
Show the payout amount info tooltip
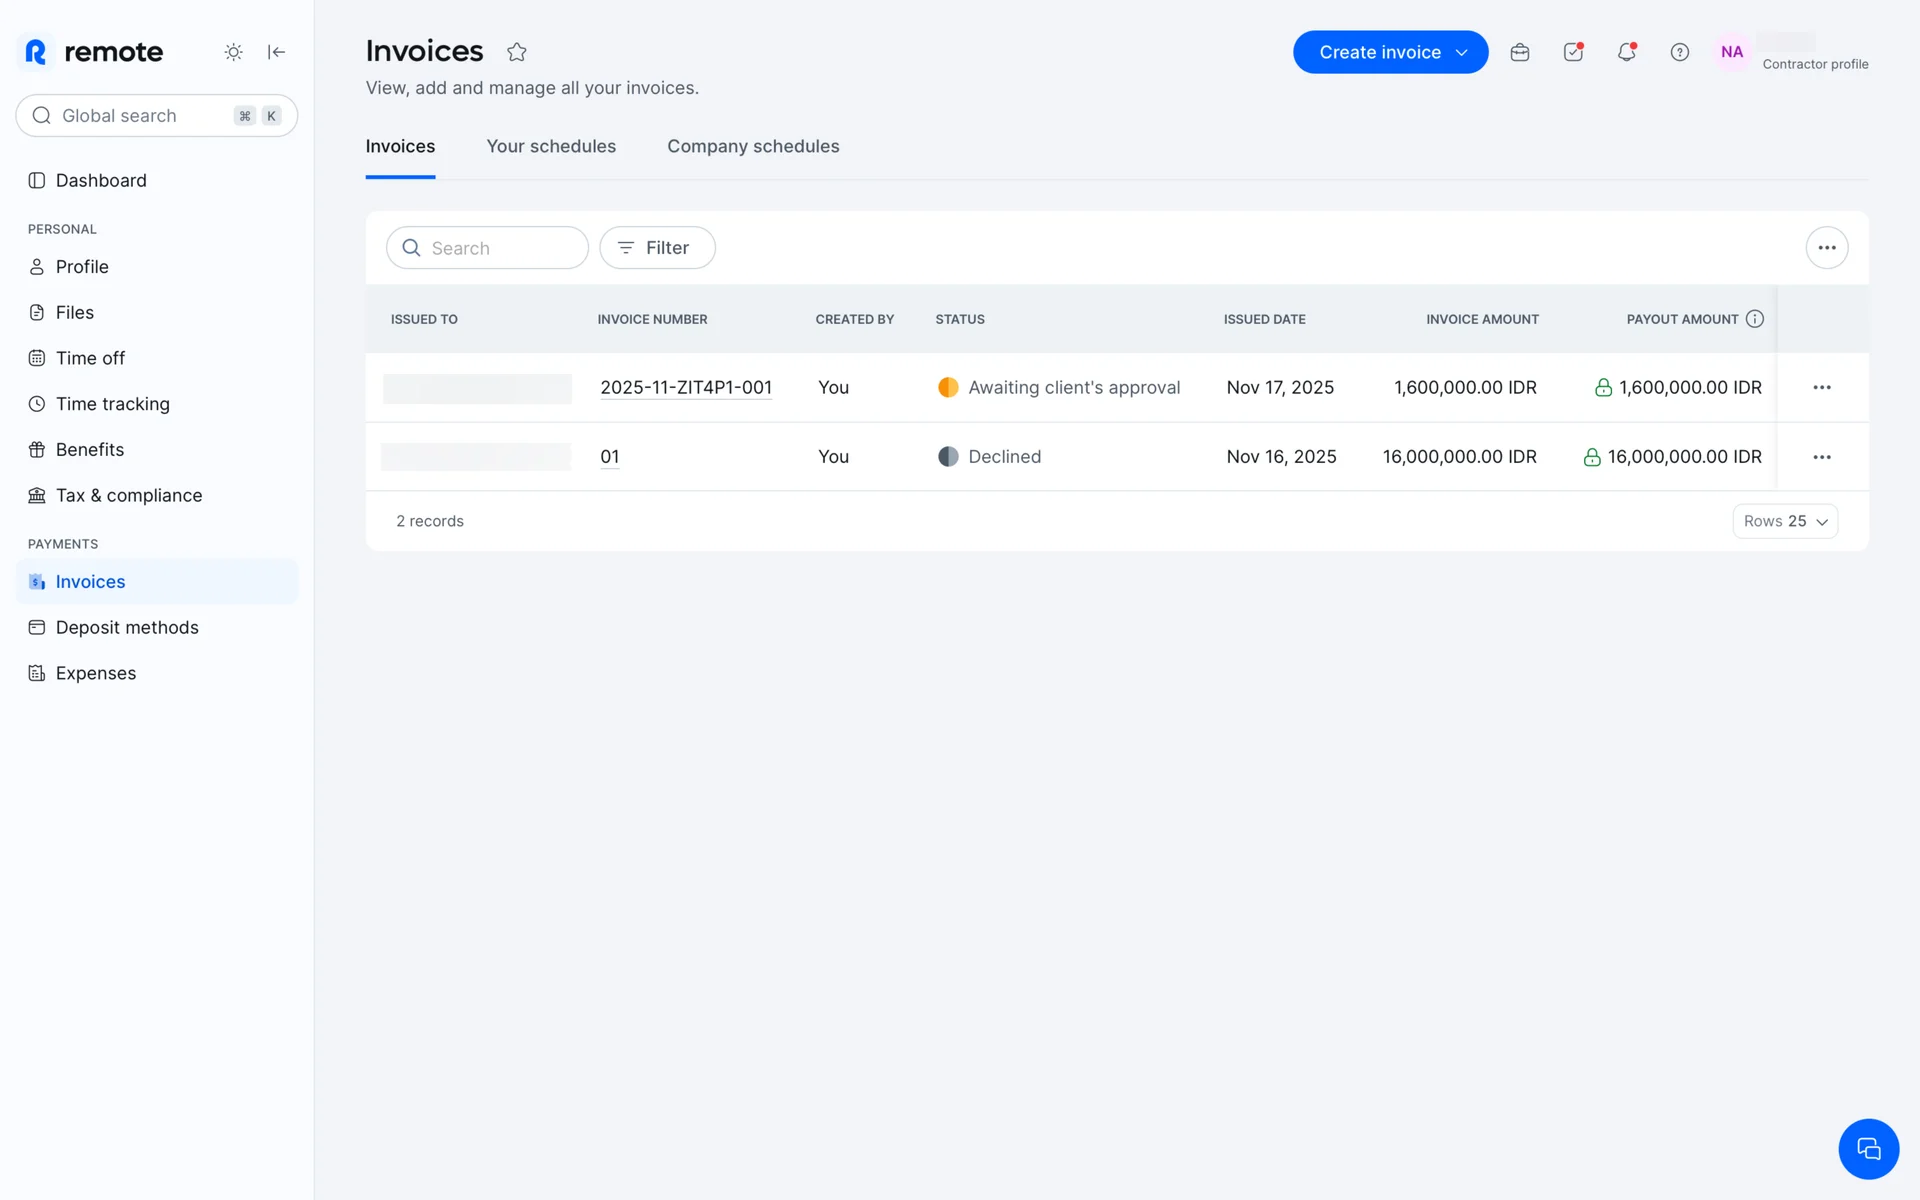[x=1754, y=319]
